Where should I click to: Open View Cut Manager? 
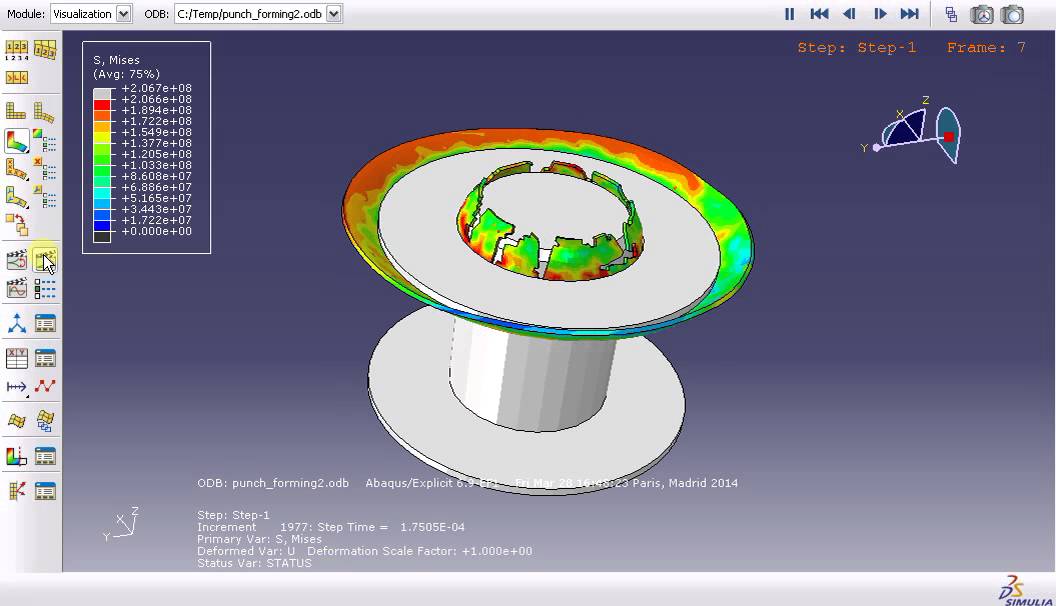45,457
